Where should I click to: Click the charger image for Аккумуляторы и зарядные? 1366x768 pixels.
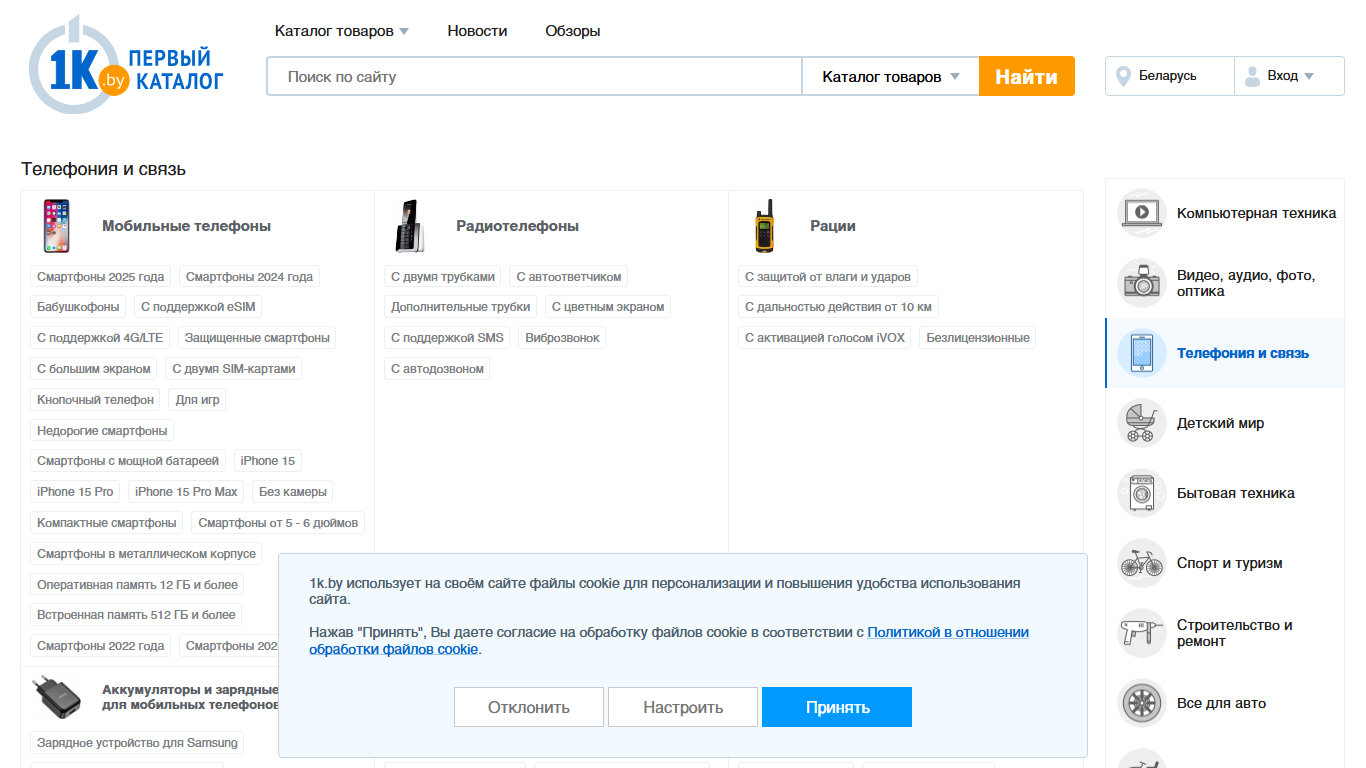pyautogui.click(x=56, y=698)
